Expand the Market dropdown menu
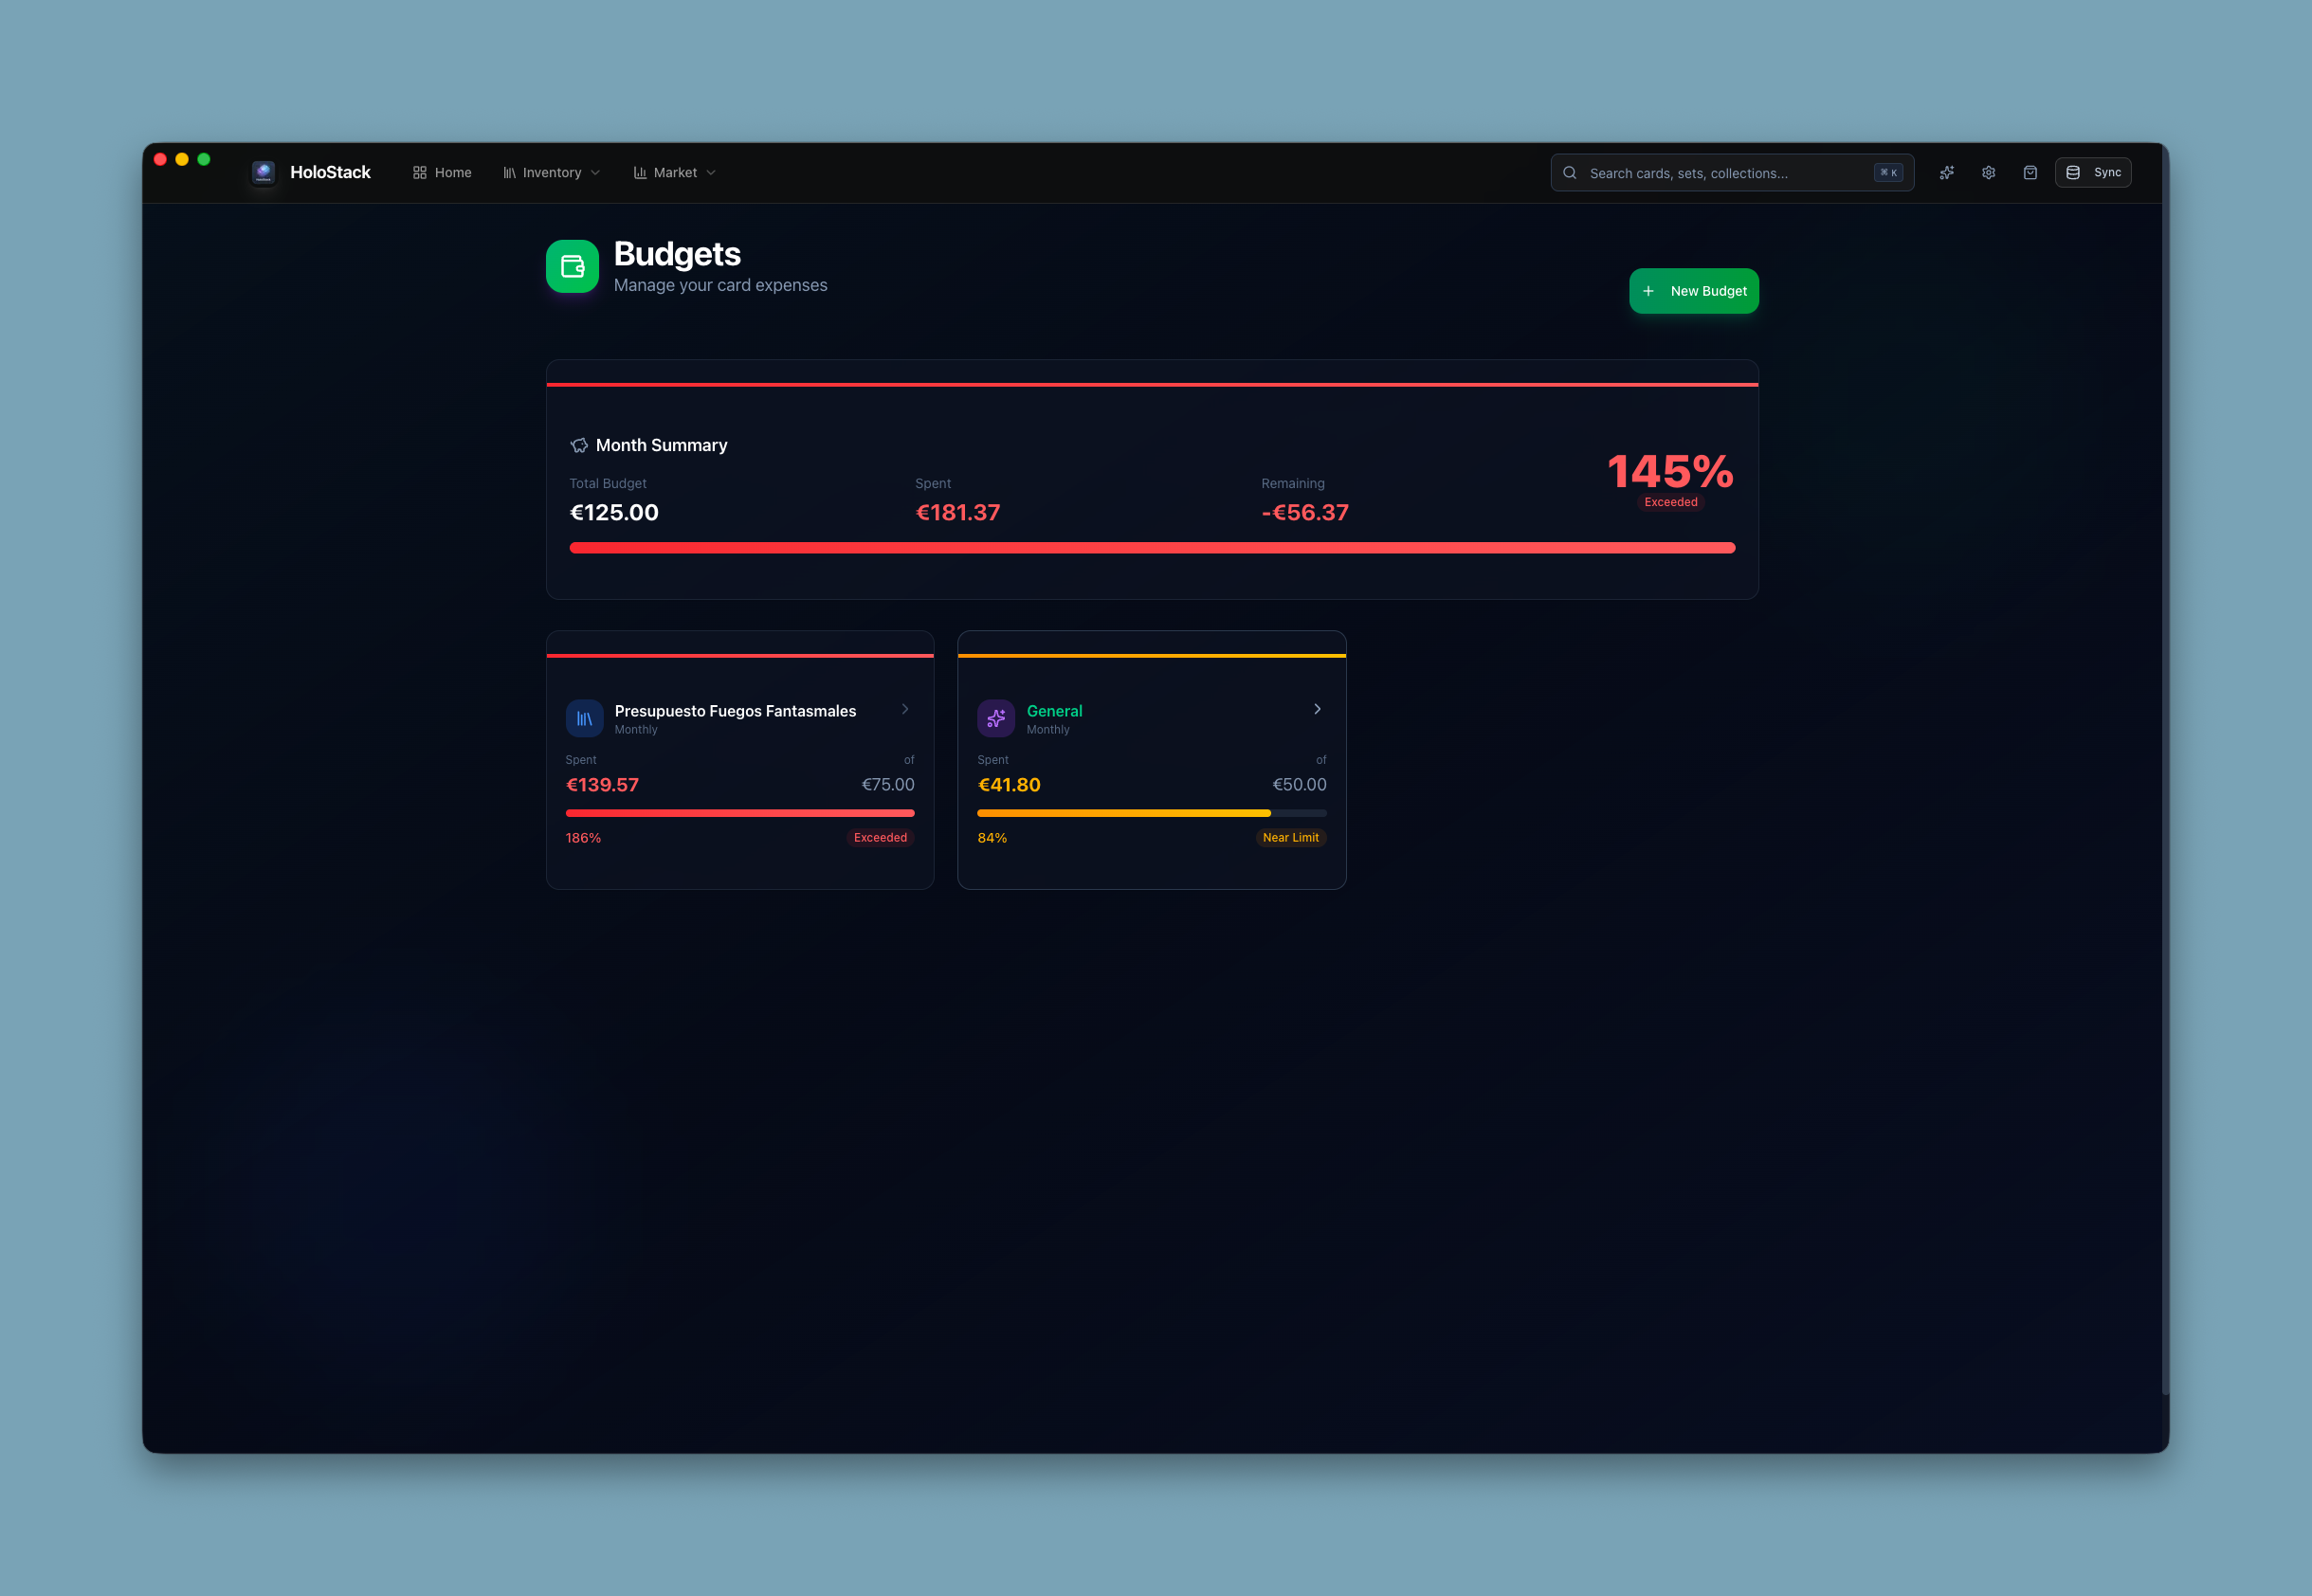2312x1596 pixels. (x=675, y=173)
